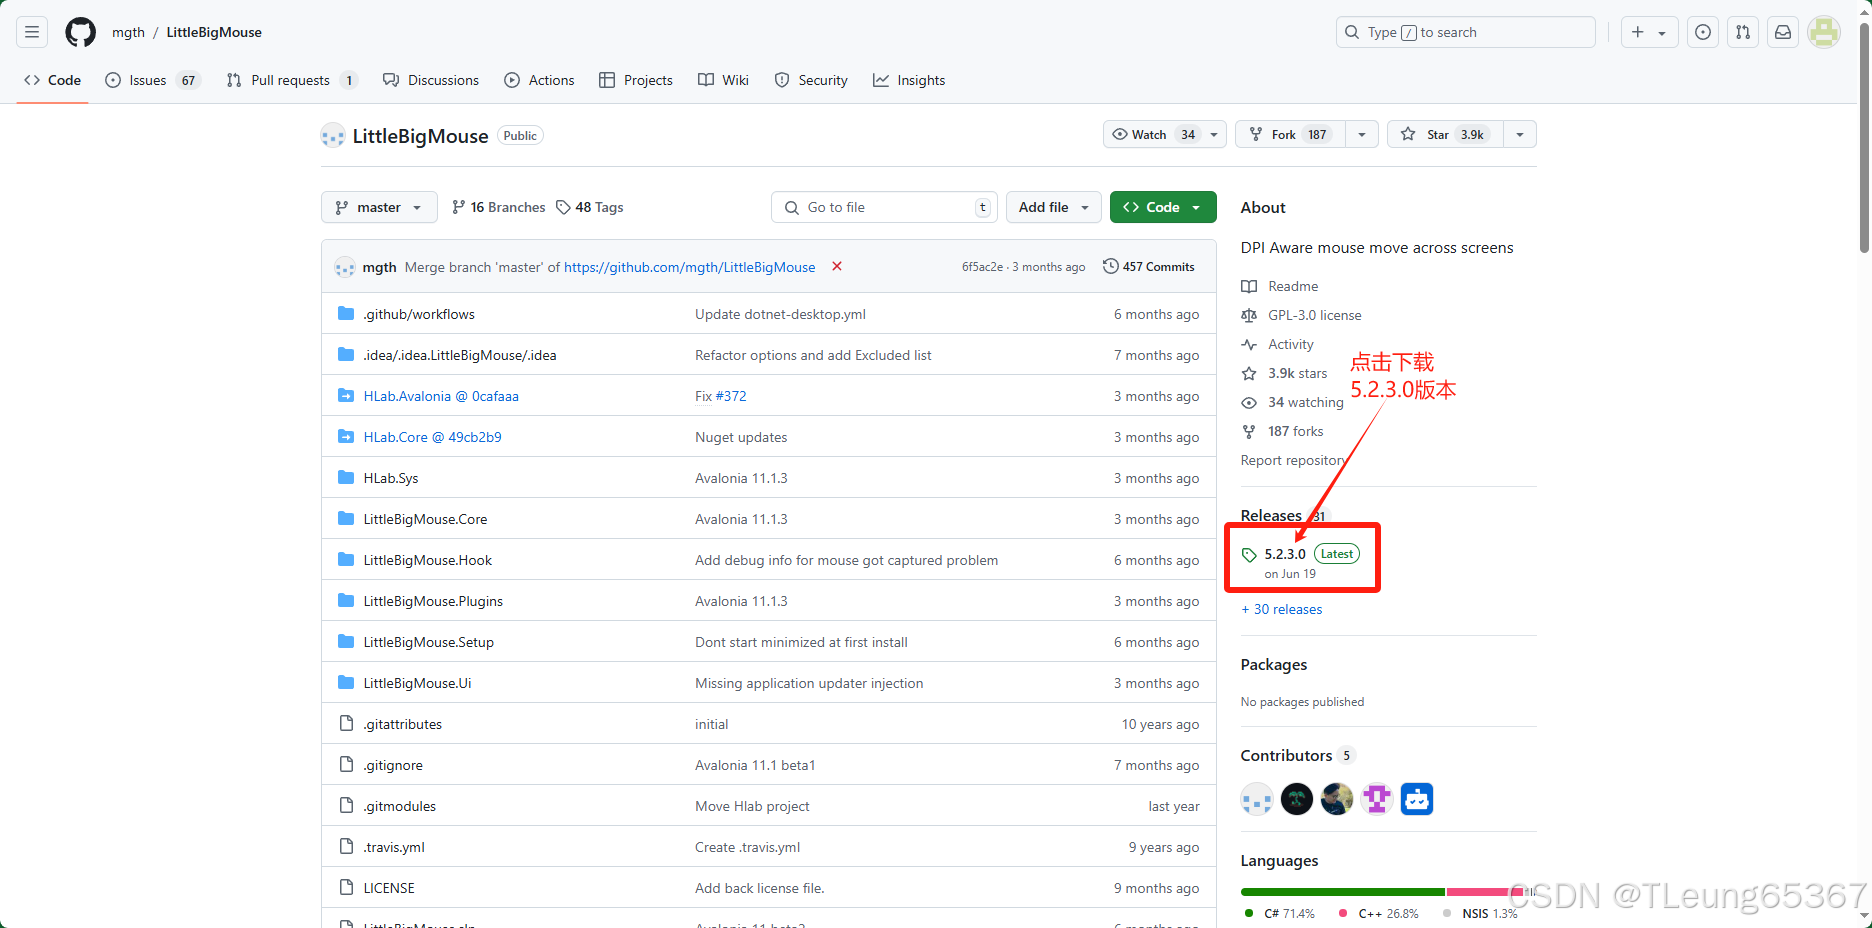Screen dimensions: 1872x928
Task: Click the file icon of .travis.yml
Action: click(x=346, y=846)
